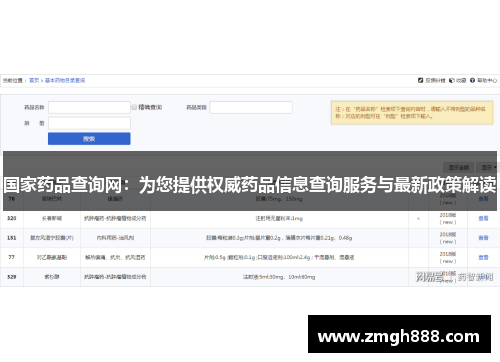Open 查看 link for row 151
The width and height of the screenshot is (500, 362).
click(x=483, y=238)
